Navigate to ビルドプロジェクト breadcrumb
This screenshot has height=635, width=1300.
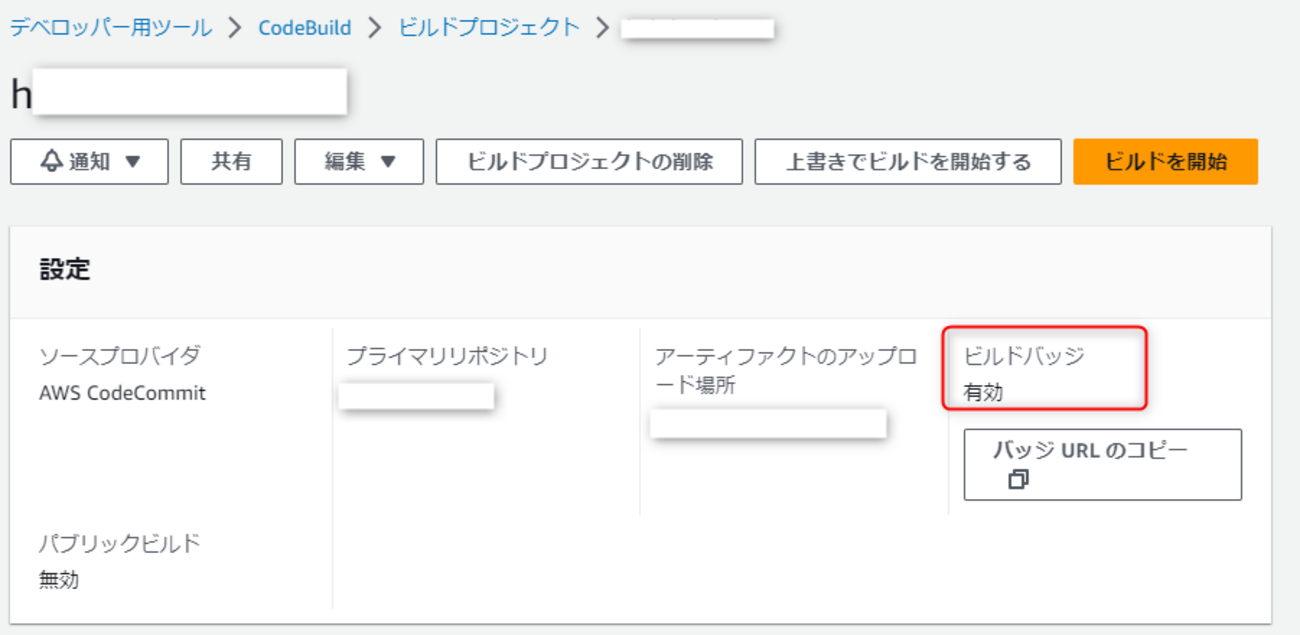pyautogui.click(x=489, y=28)
